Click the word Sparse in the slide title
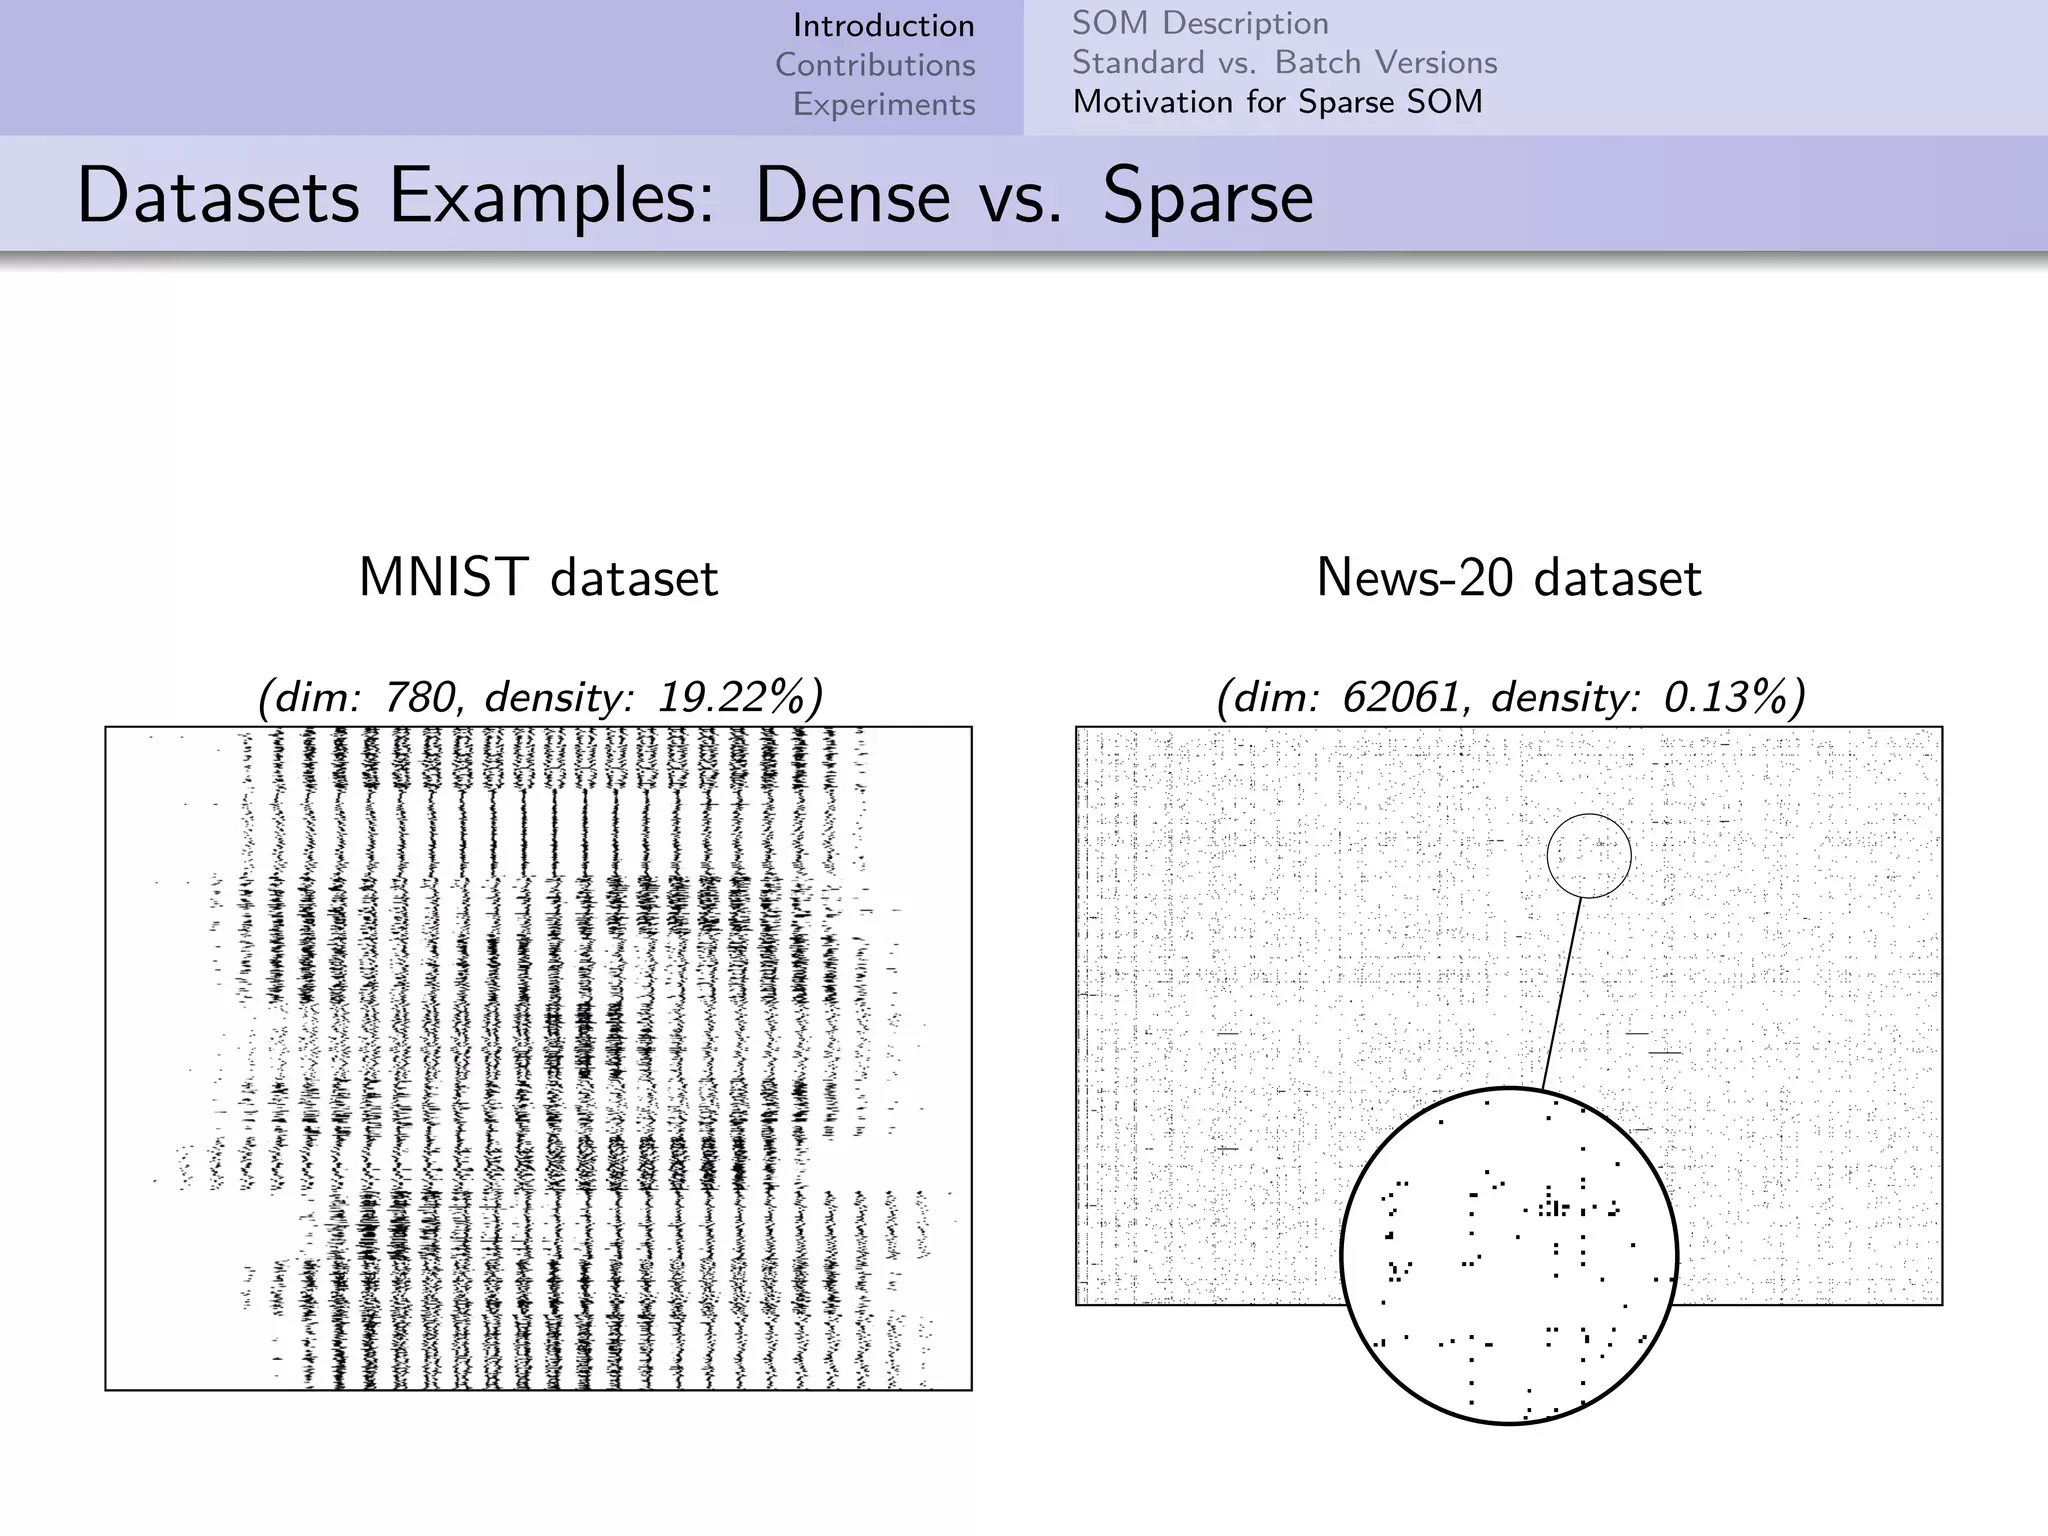Image resolution: width=2048 pixels, height=1536 pixels. click(x=1207, y=196)
